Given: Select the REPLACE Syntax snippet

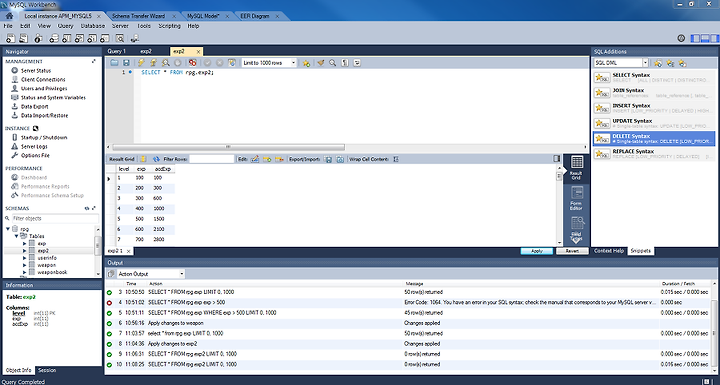Looking at the screenshot, I should 654,153.
